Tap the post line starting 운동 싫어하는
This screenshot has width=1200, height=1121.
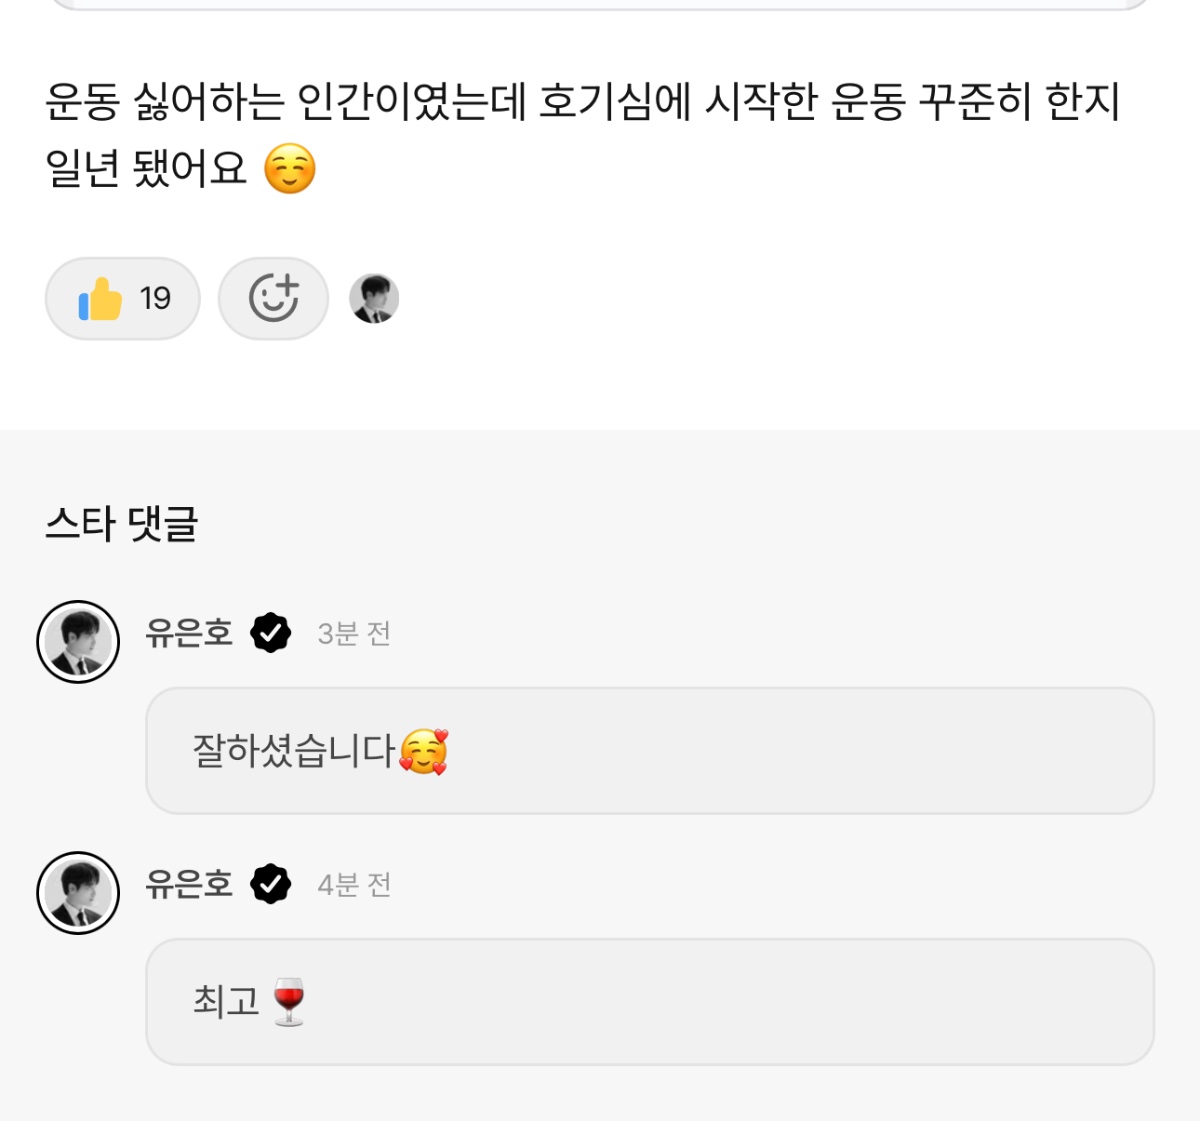582,102
